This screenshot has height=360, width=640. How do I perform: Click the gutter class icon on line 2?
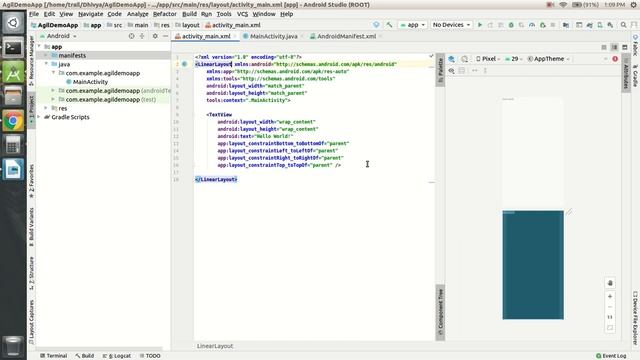[184, 64]
